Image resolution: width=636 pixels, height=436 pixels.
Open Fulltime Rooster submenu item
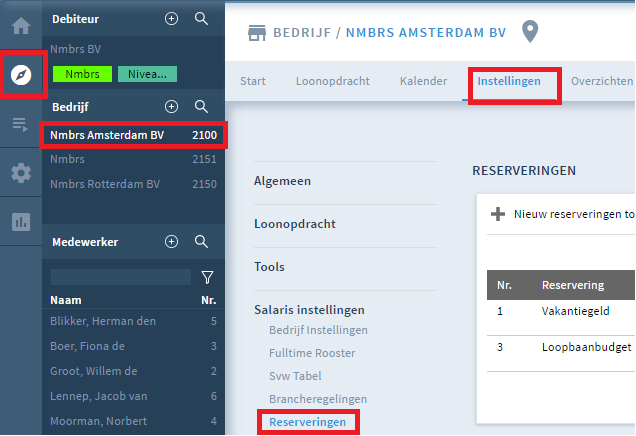[312, 353]
